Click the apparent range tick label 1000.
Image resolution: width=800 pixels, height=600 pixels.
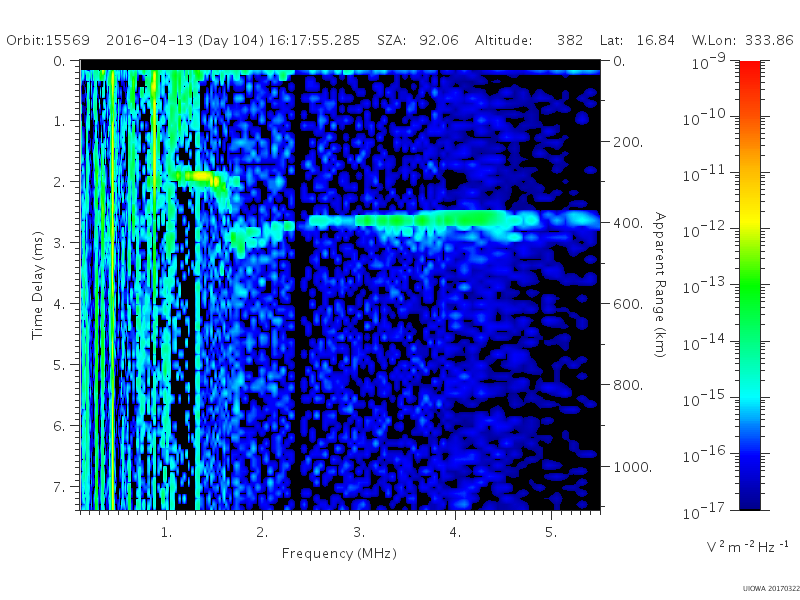632,467
